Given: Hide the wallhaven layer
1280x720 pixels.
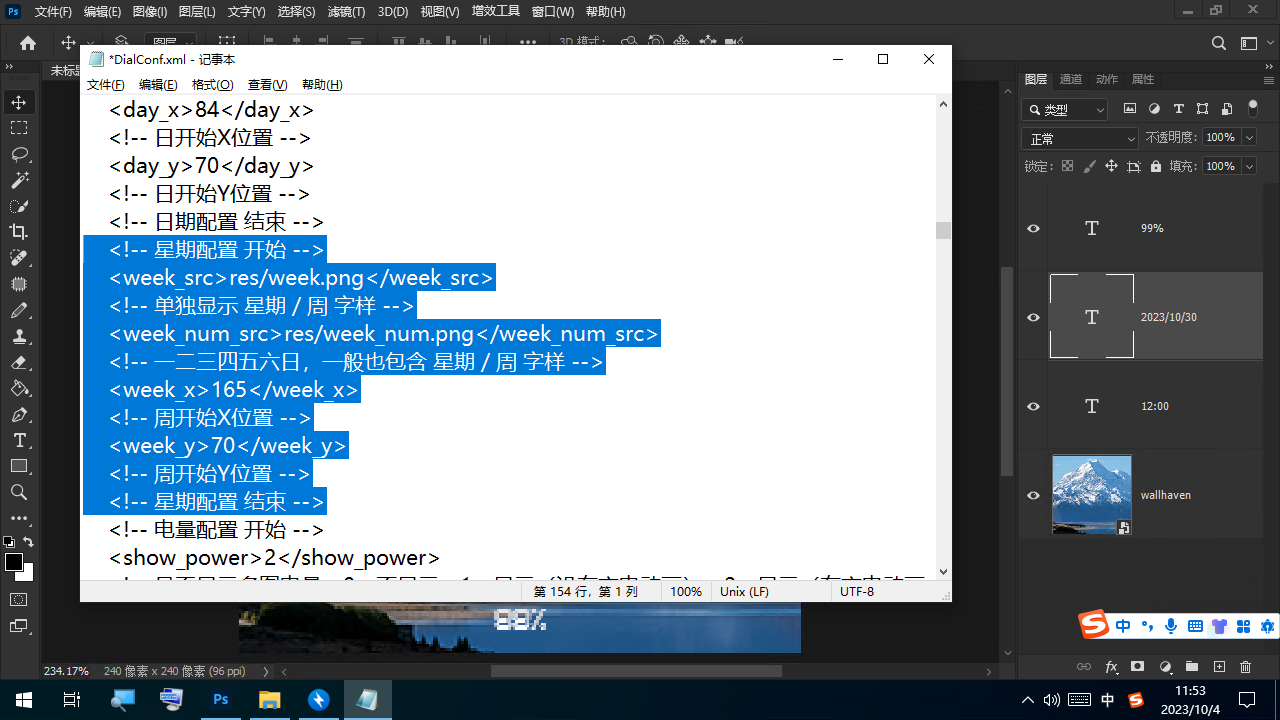Looking at the screenshot, I should 1034,495.
